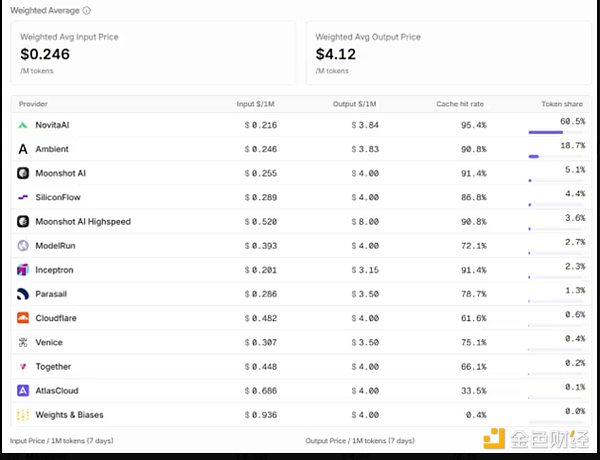Click the NovitaAI provider logo icon
This screenshot has height=460, width=600.
(x=23, y=125)
